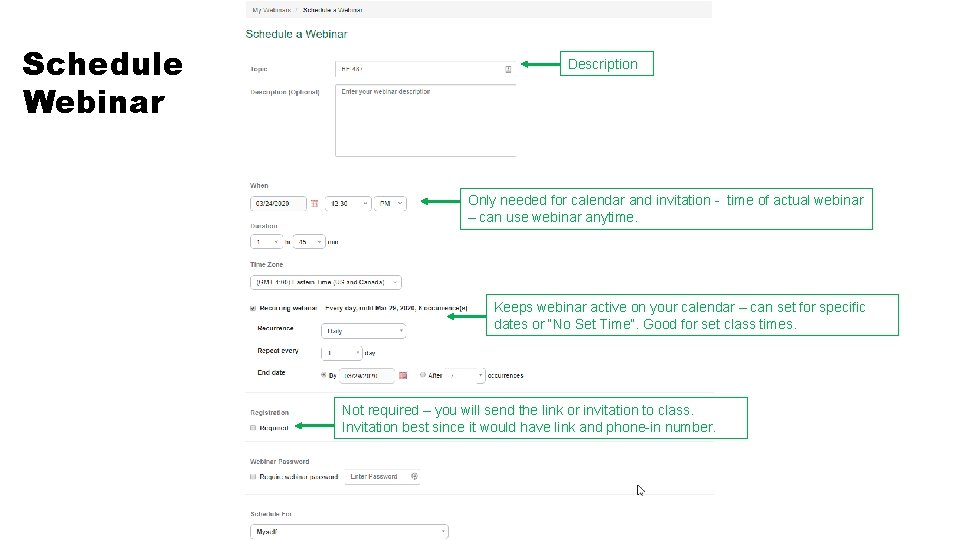This screenshot has width=960, height=540.
Task: Click the Enter Password field
Action: point(382,476)
